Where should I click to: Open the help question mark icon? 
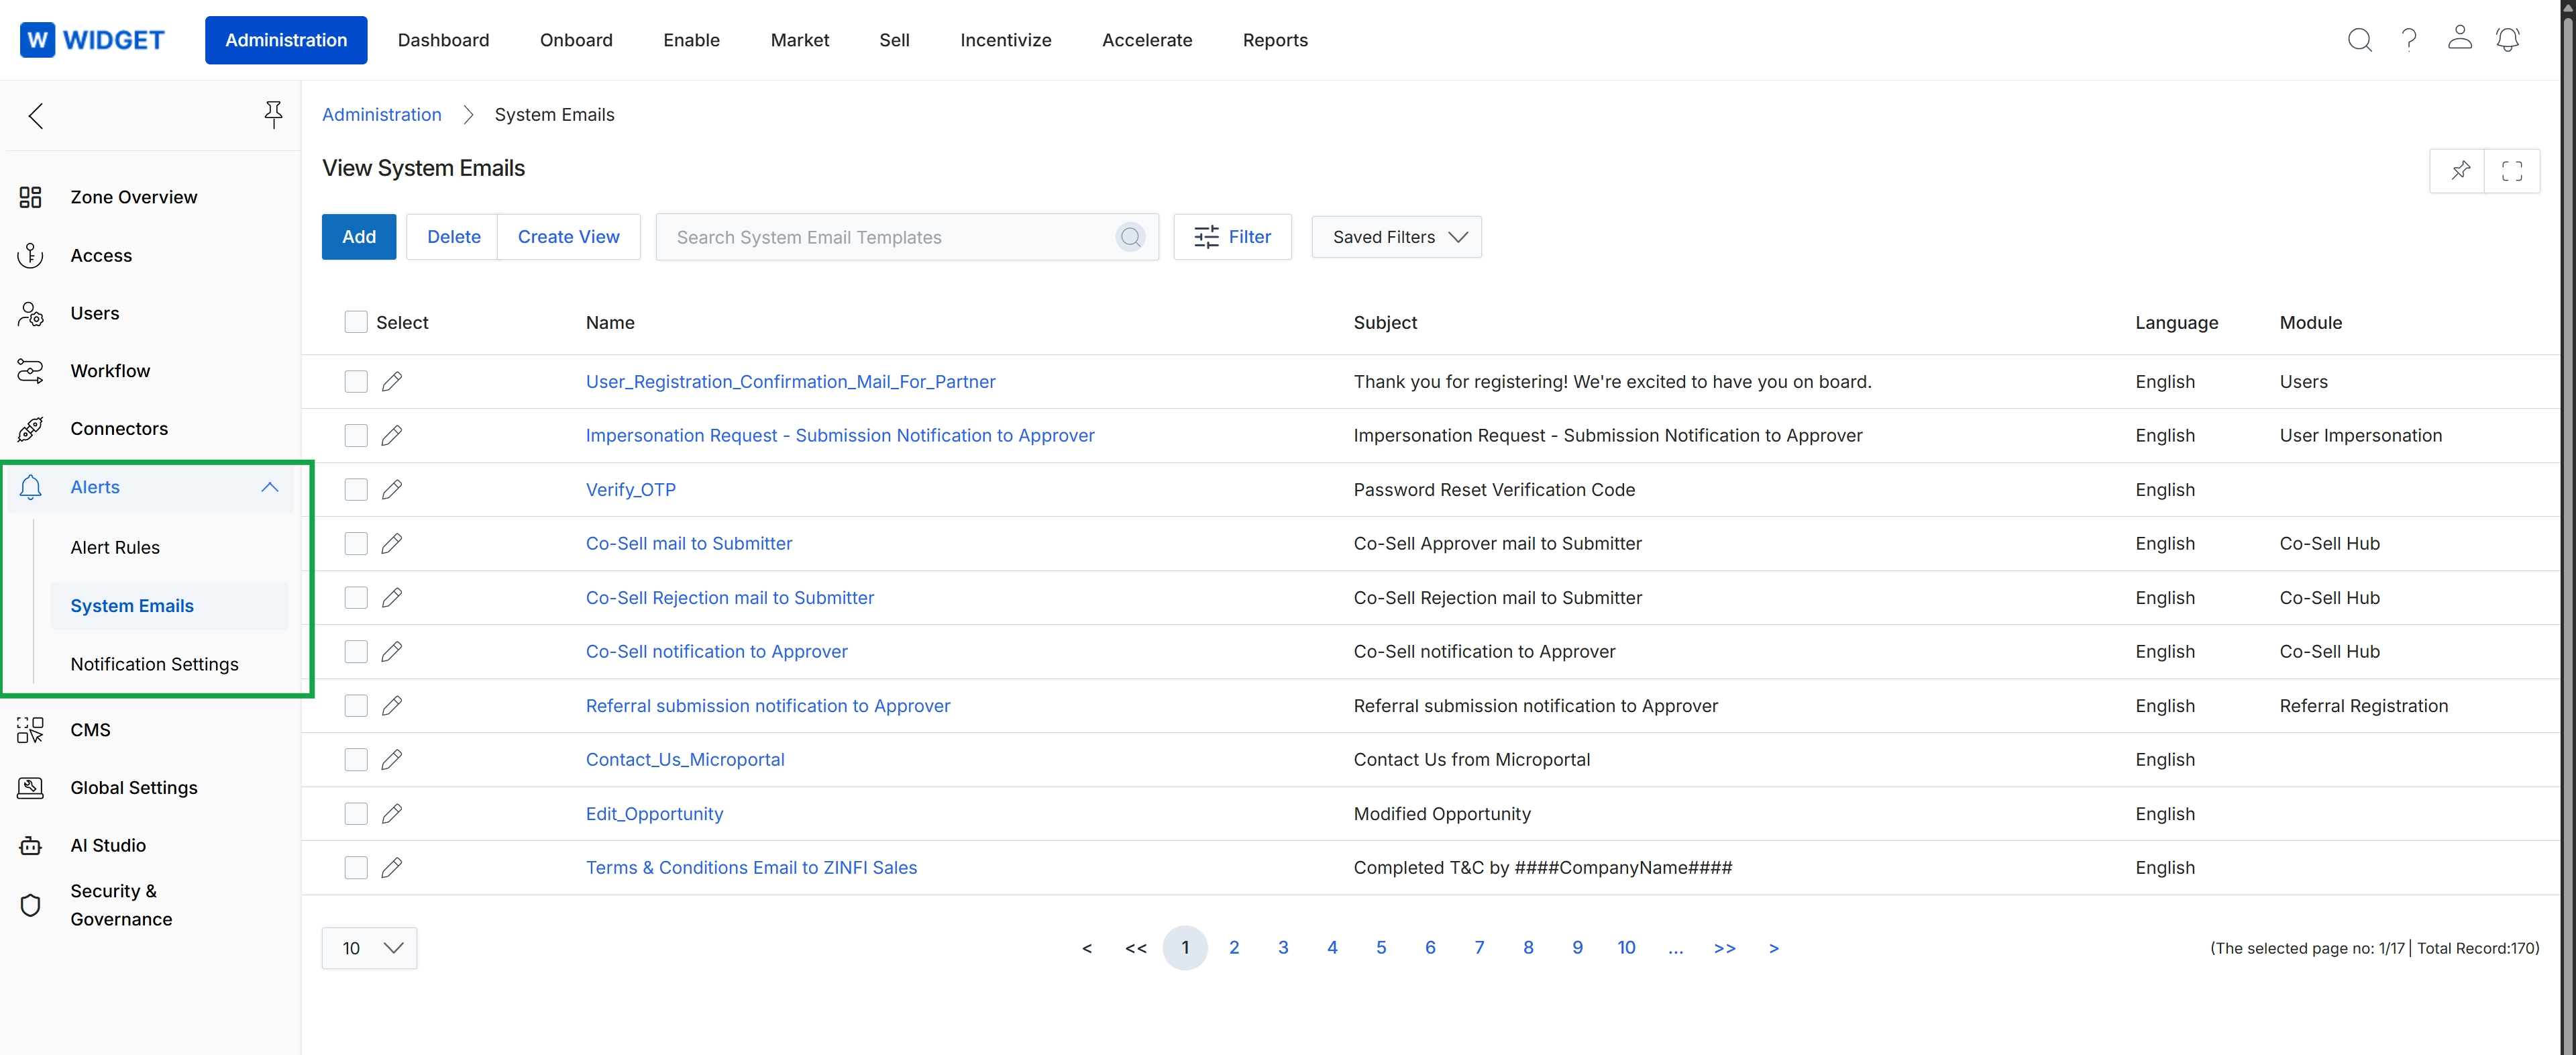(x=2409, y=40)
